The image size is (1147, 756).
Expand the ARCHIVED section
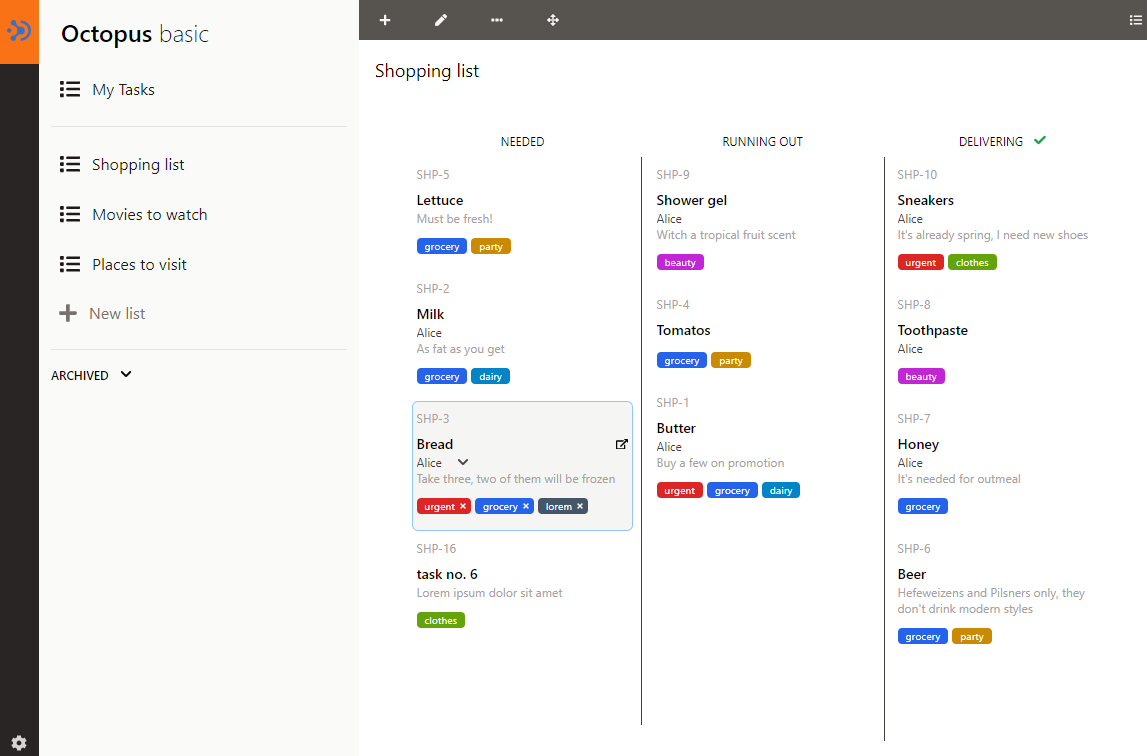pos(90,375)
